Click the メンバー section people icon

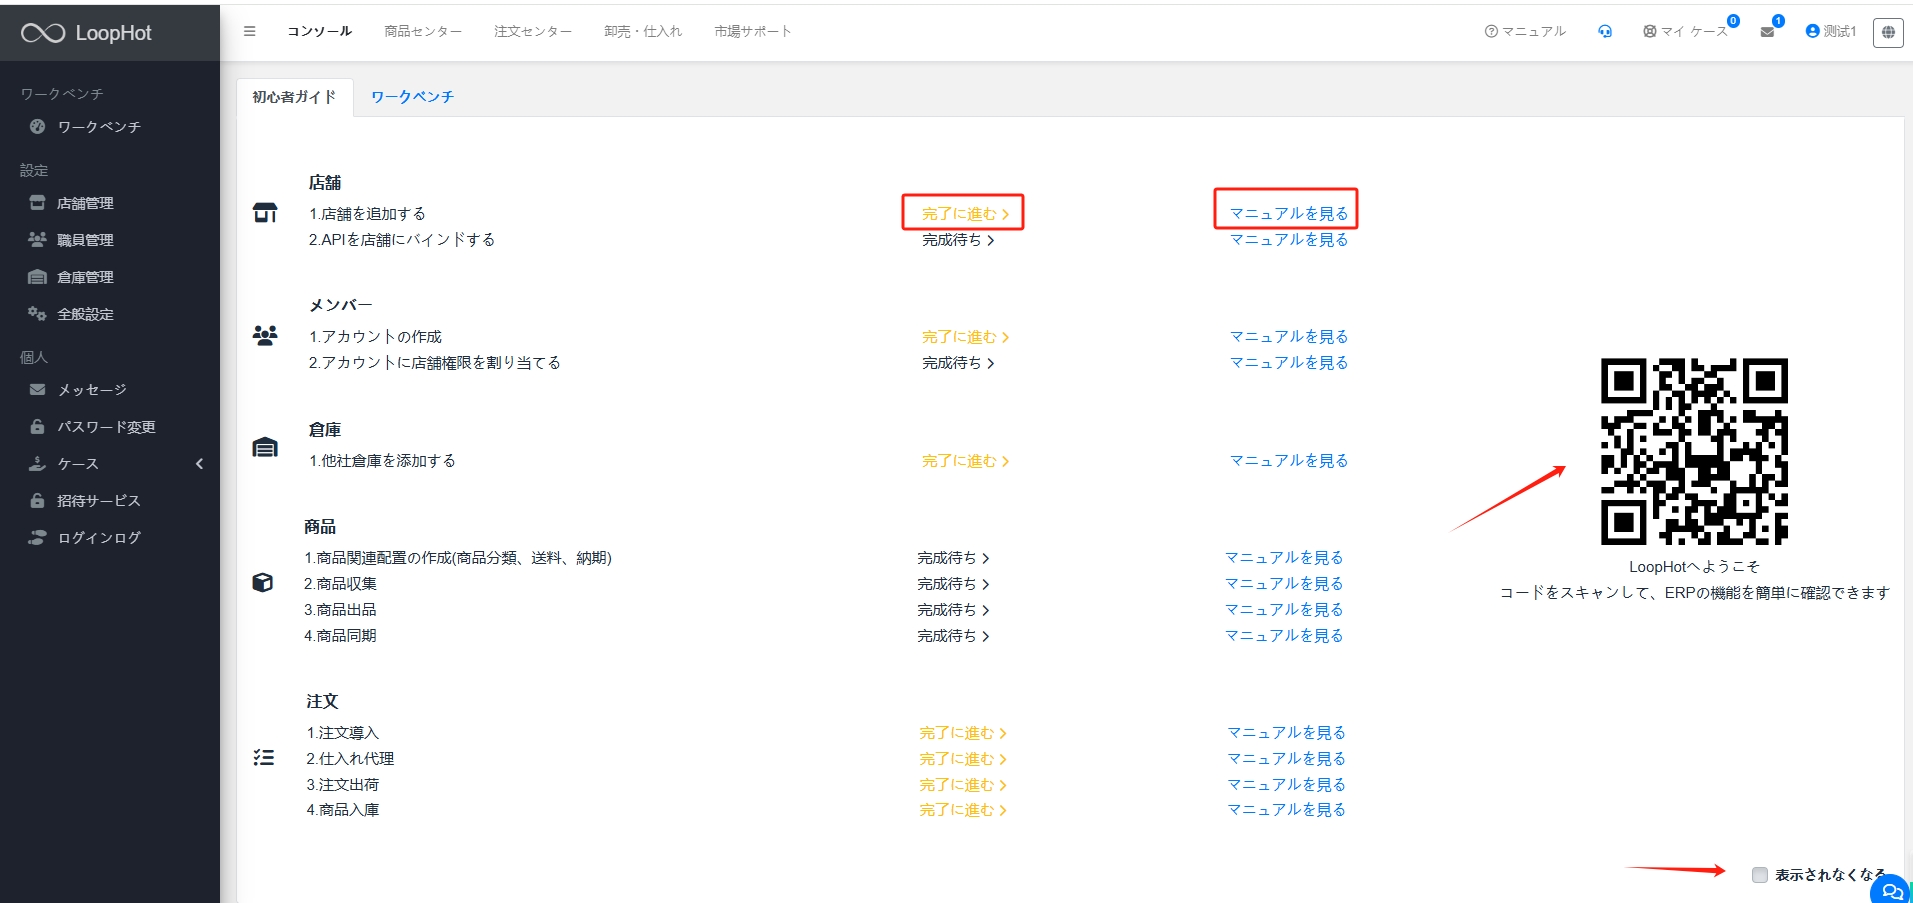click(x=265, y=336)
